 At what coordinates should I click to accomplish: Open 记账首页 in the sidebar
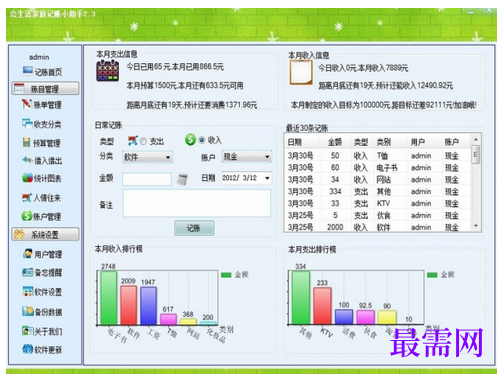pyautogui.click(x=42, y=72)
